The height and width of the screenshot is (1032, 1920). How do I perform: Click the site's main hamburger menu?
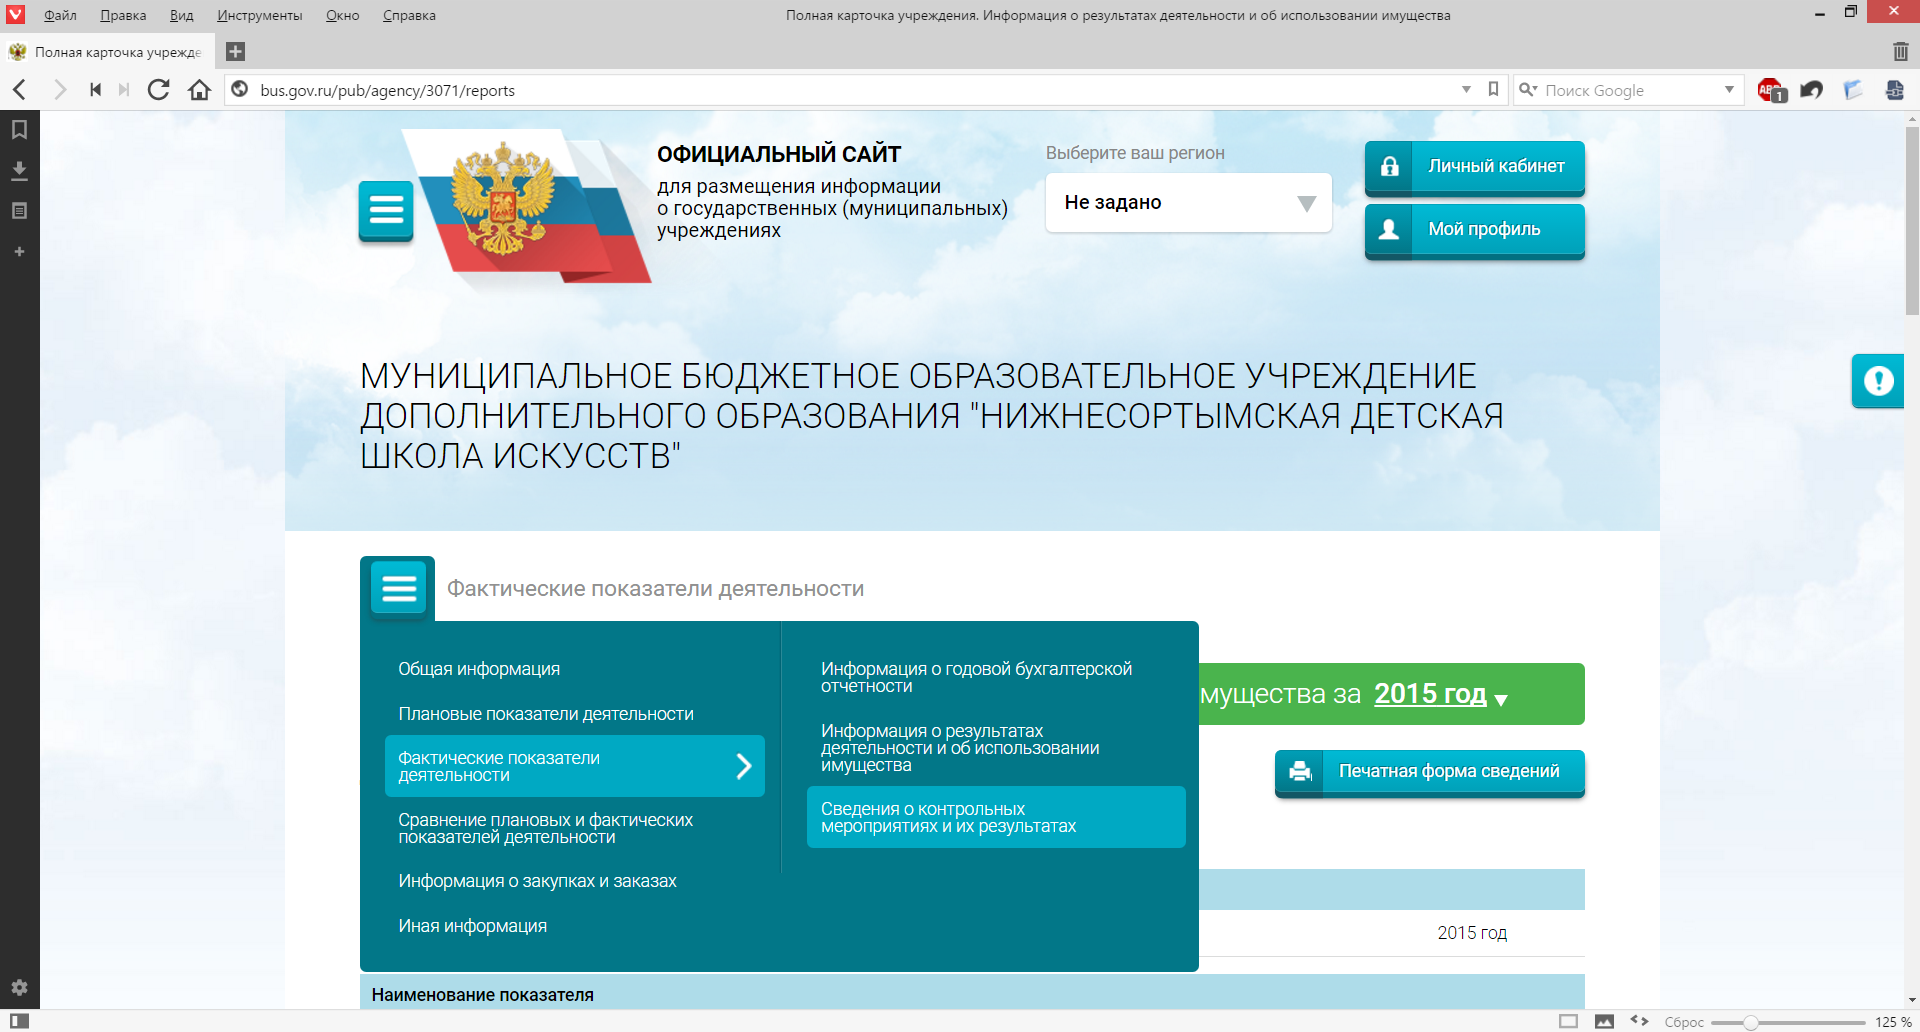click(x=386, y=210)
